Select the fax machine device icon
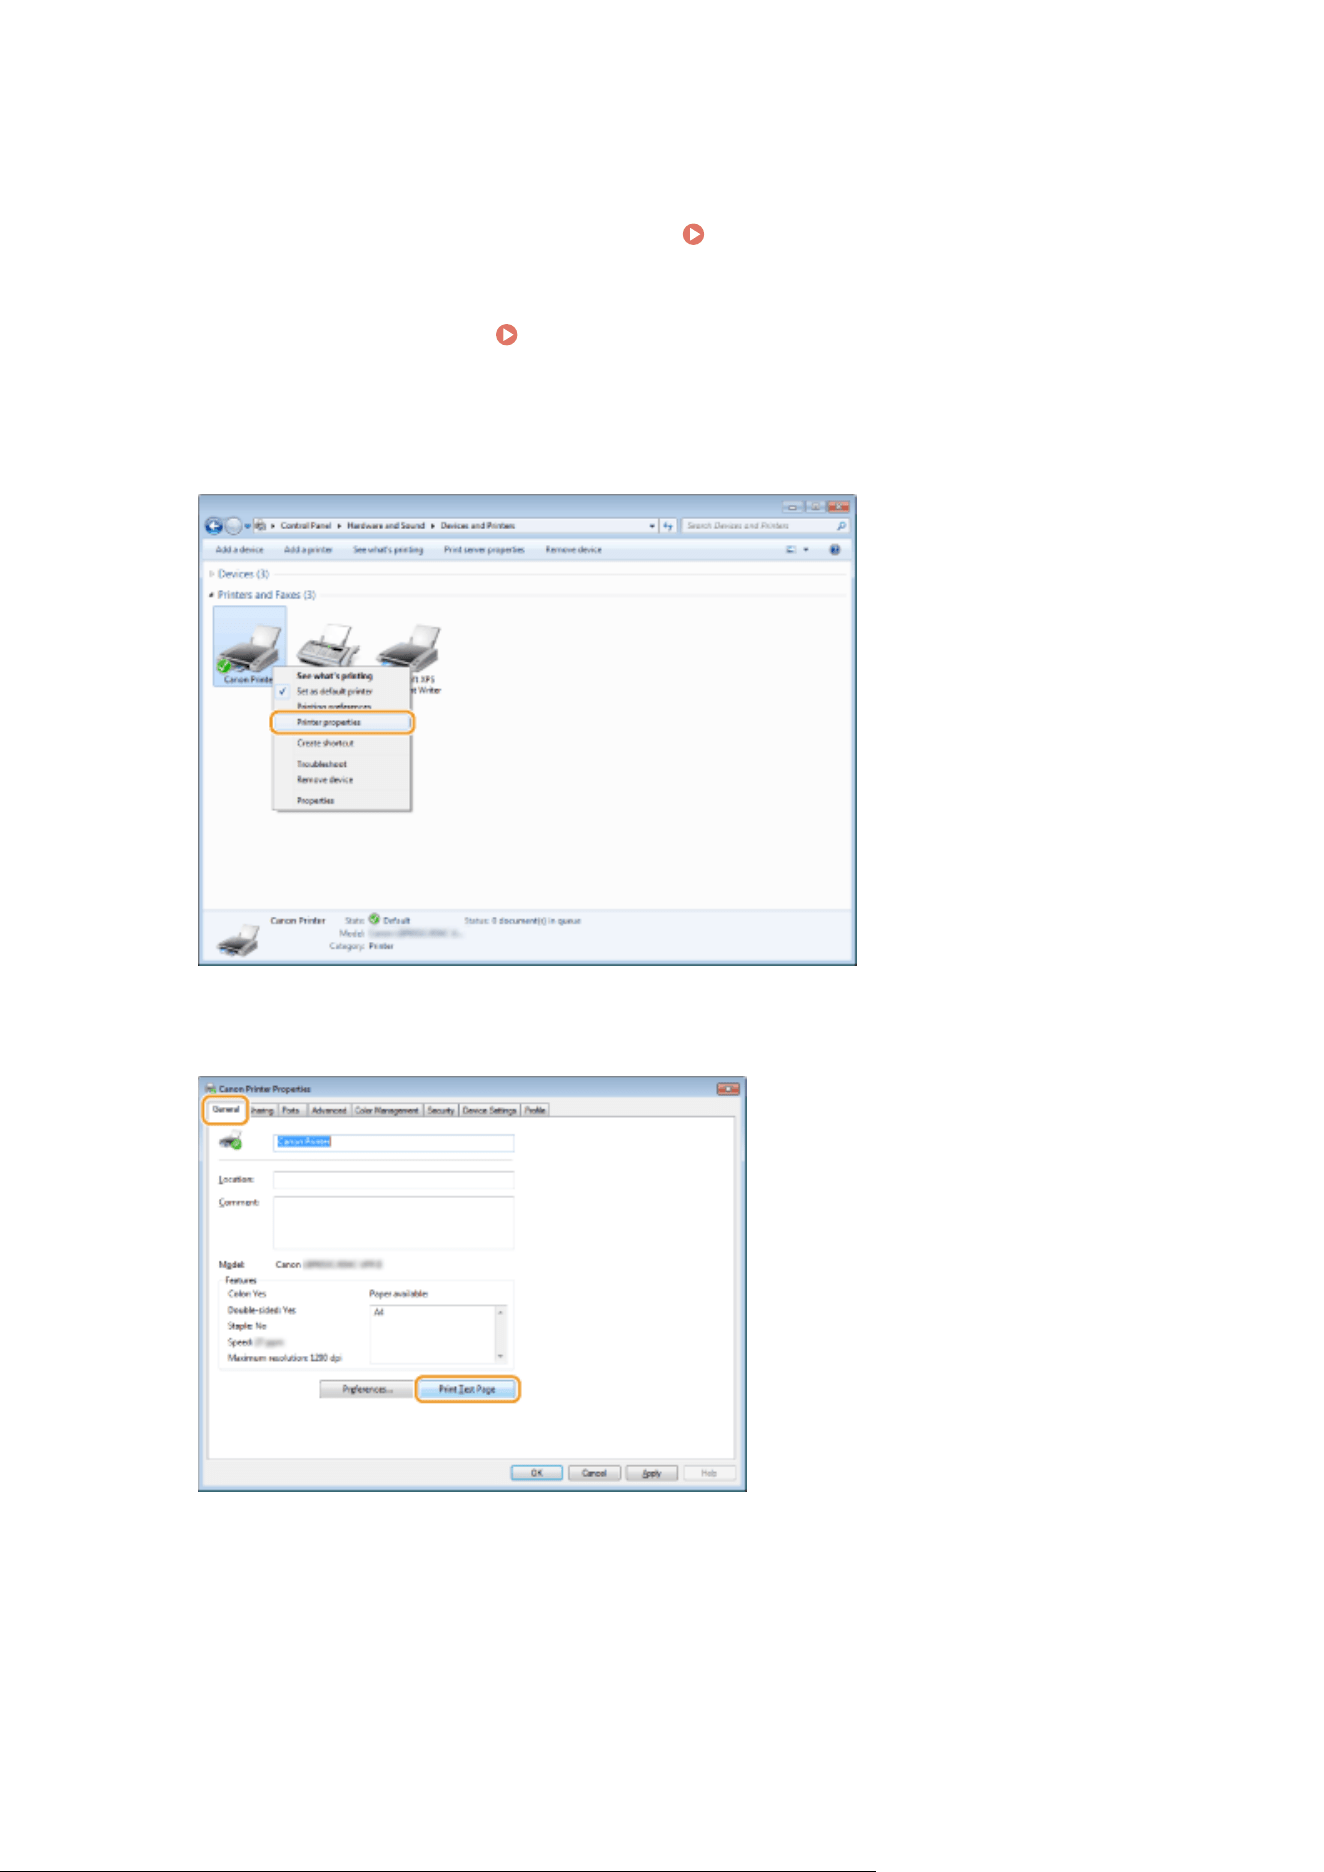Image resolution: width=1324 pixels, height=1872 pixels. point(329,645)
